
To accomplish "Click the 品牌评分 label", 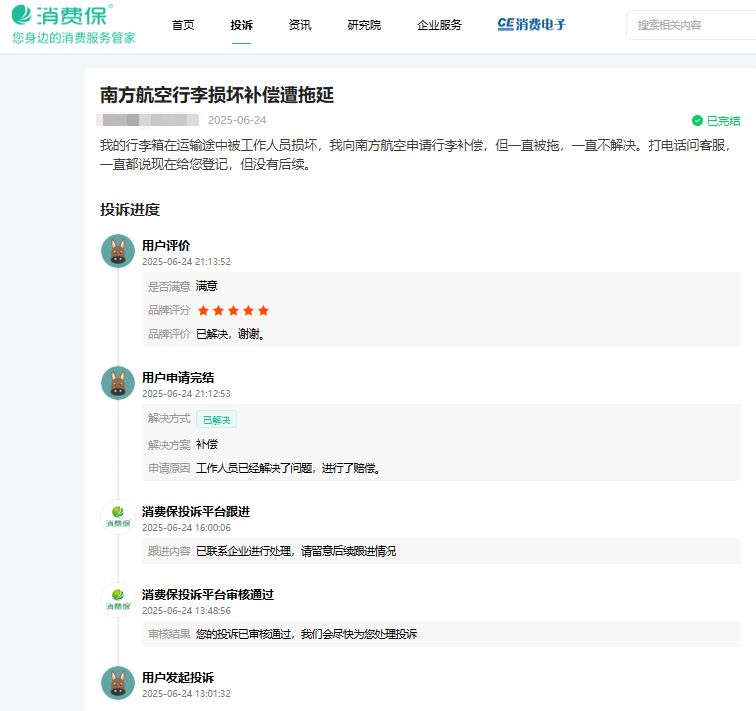I will coord(169,310).
